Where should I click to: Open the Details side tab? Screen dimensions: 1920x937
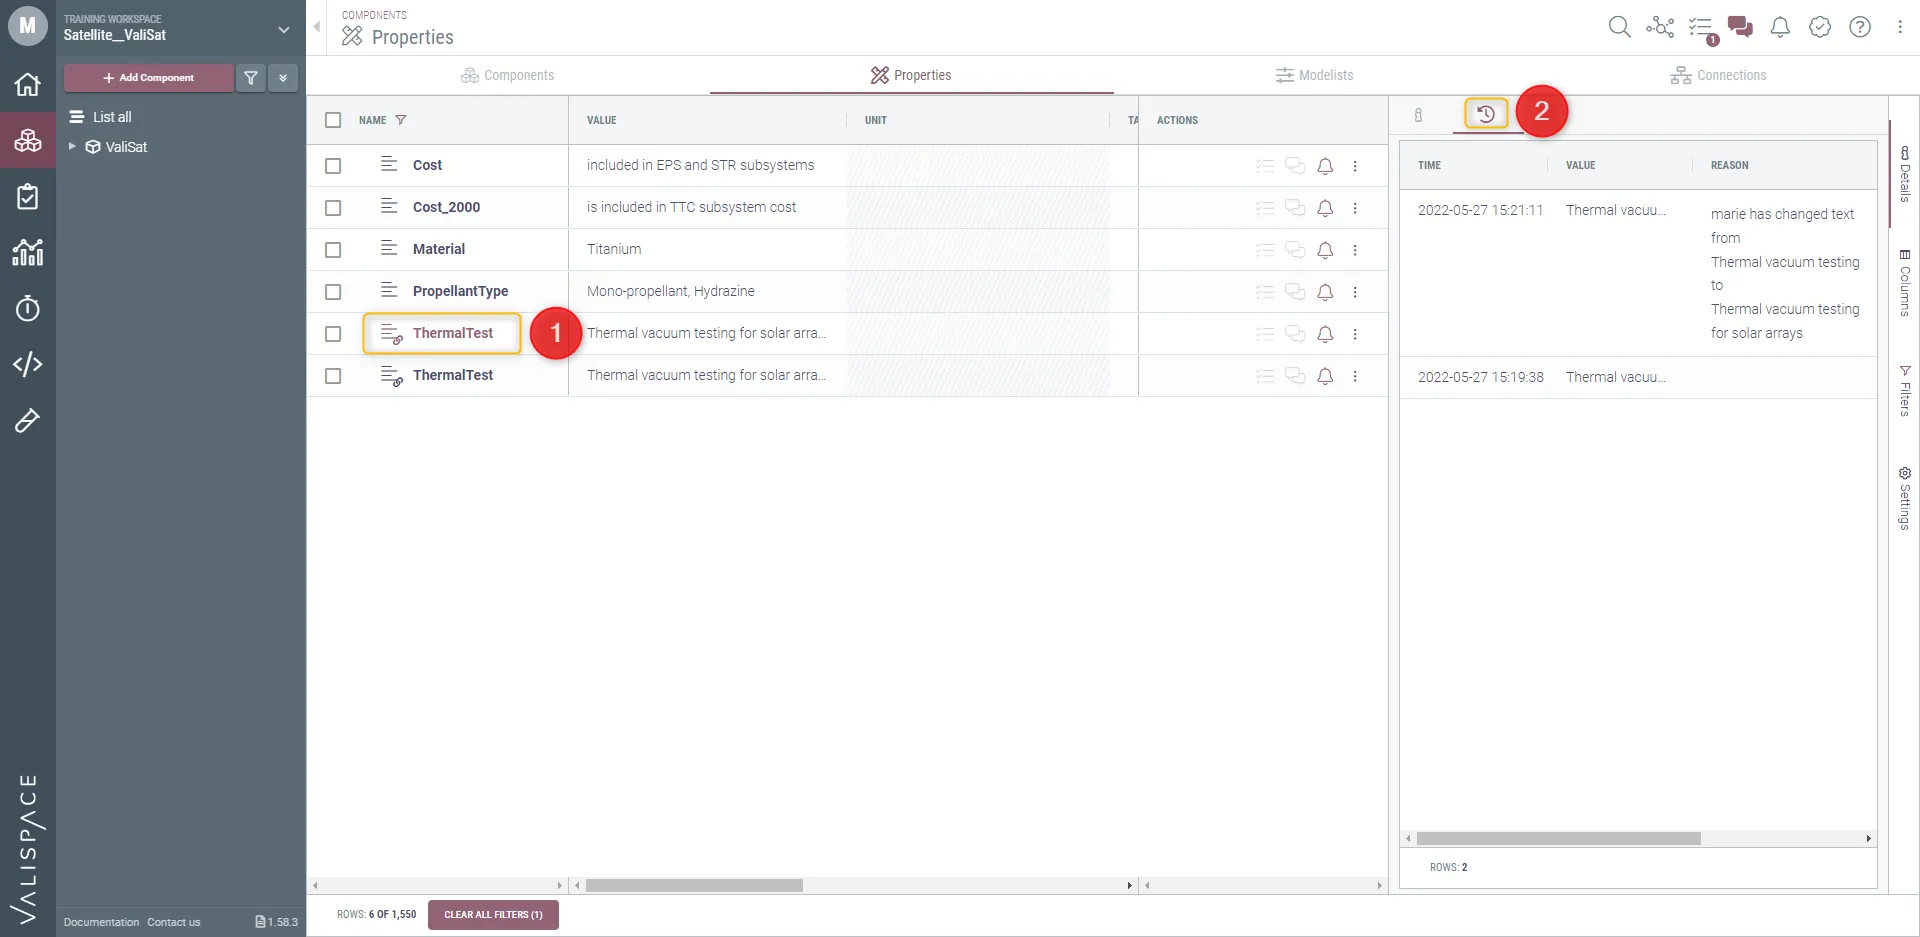tap(1905, 174)
